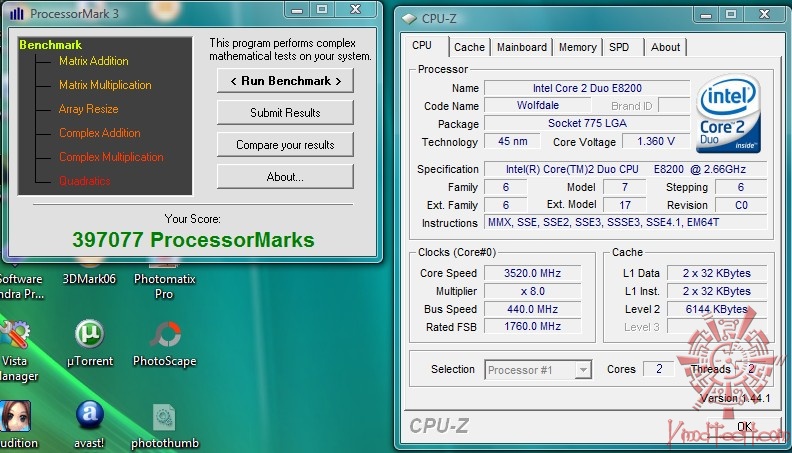Launch the µTorrent desktop icon
This screenshot has height=453, width=792.
[90, 343]
